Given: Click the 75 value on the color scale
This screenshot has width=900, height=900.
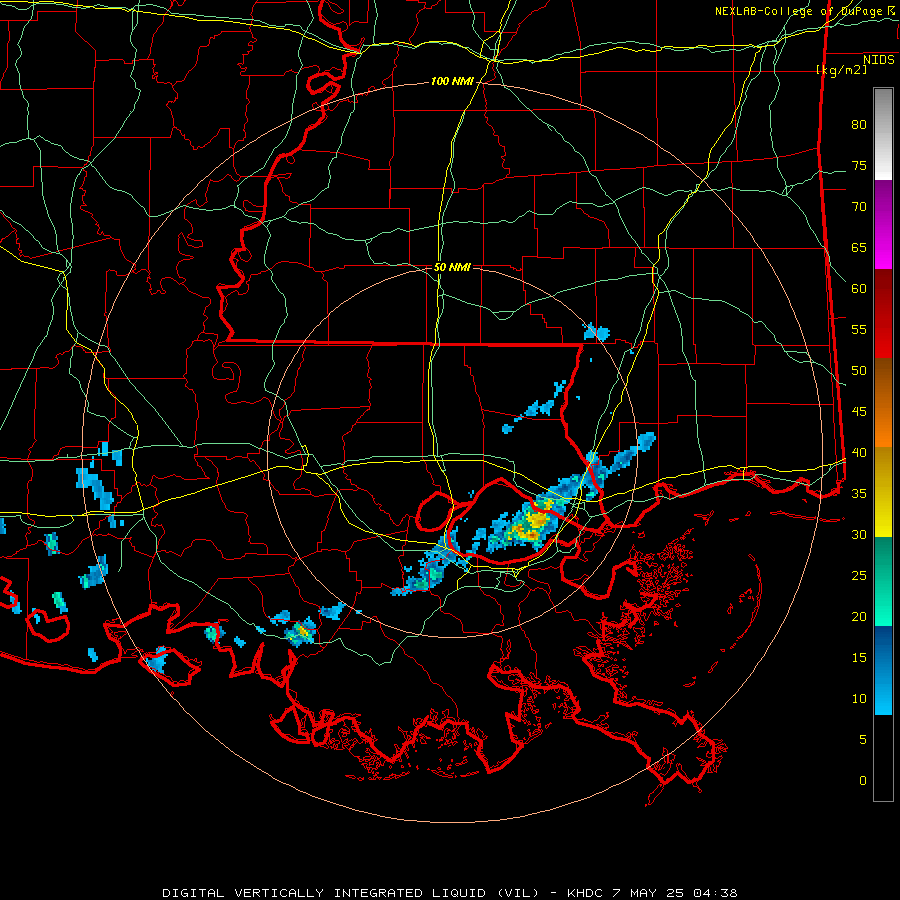Looking at the screenshot, I should click(859, 165).
